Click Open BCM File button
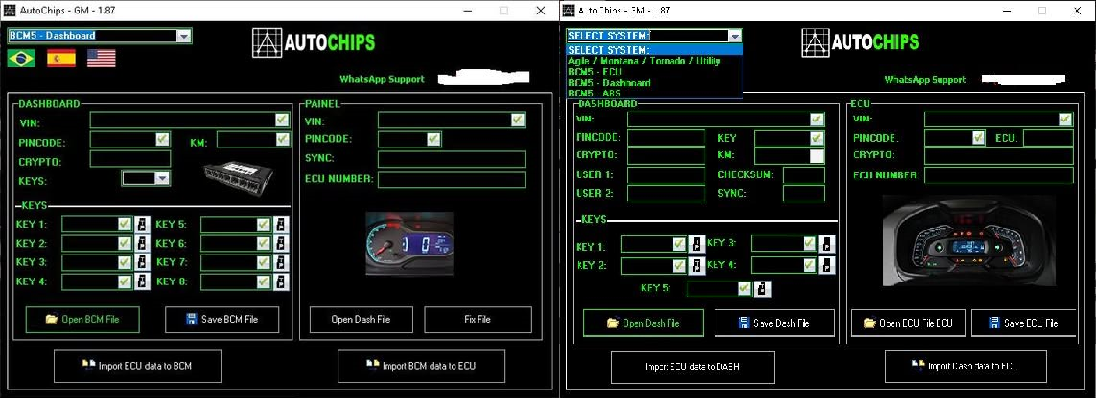The width and height of the screenshot is (1098, 398). (x=83, y=320)
